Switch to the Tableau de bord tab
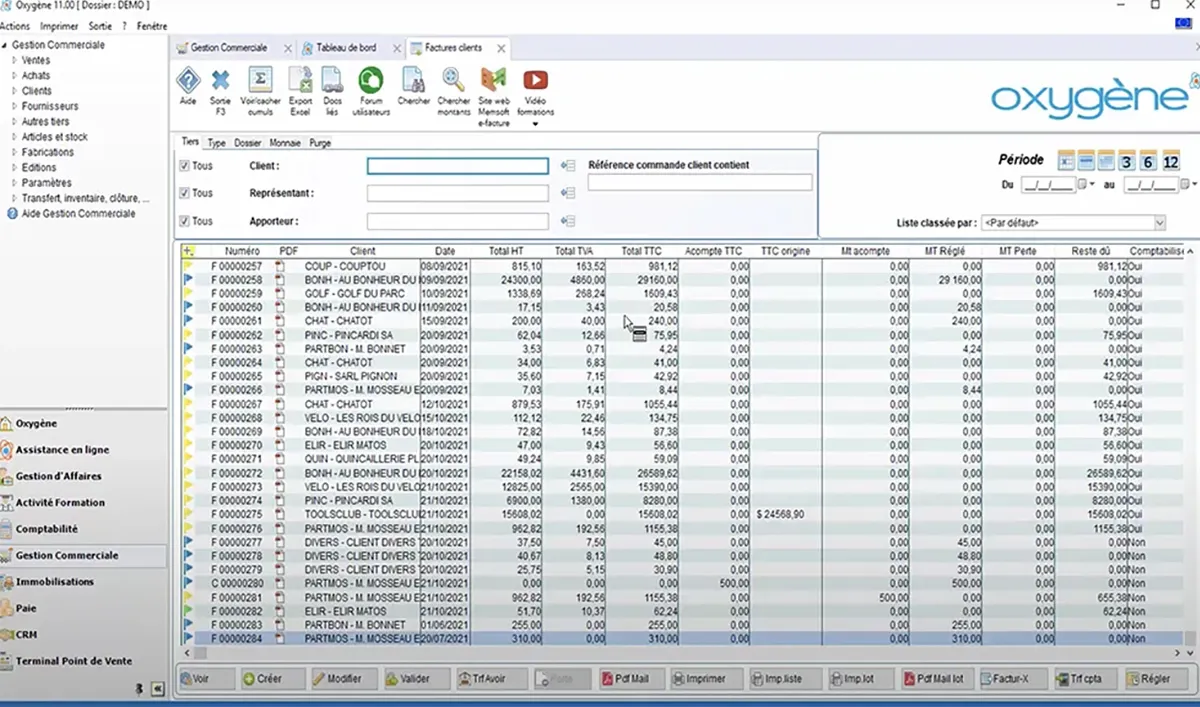1200x707 pixels. coord(343,48)
